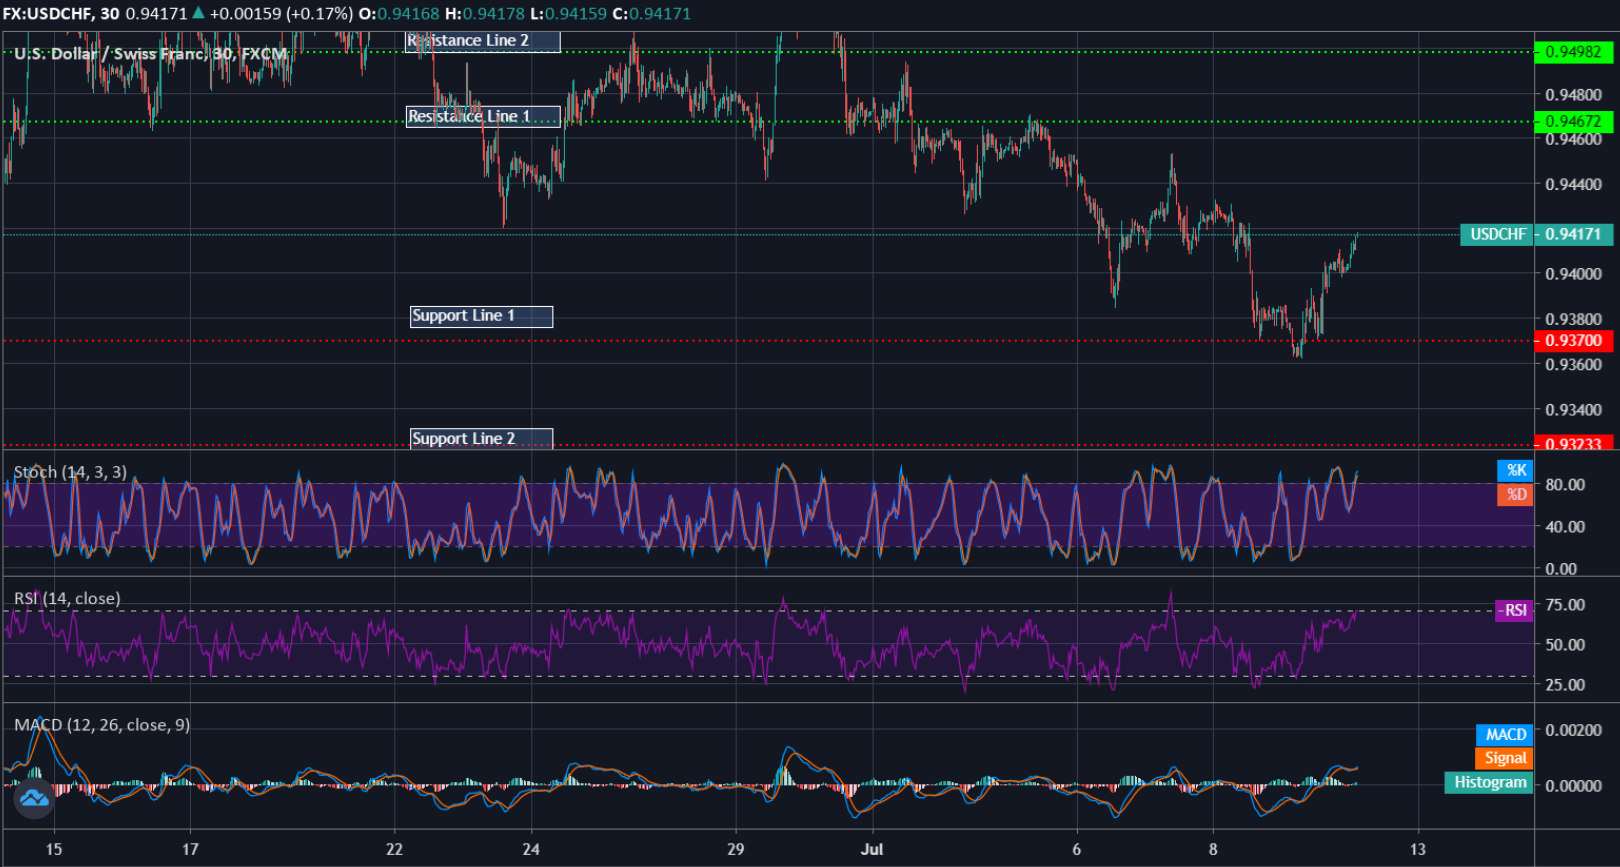Click the RSI (14, close) indicator title

click(67, 599)
